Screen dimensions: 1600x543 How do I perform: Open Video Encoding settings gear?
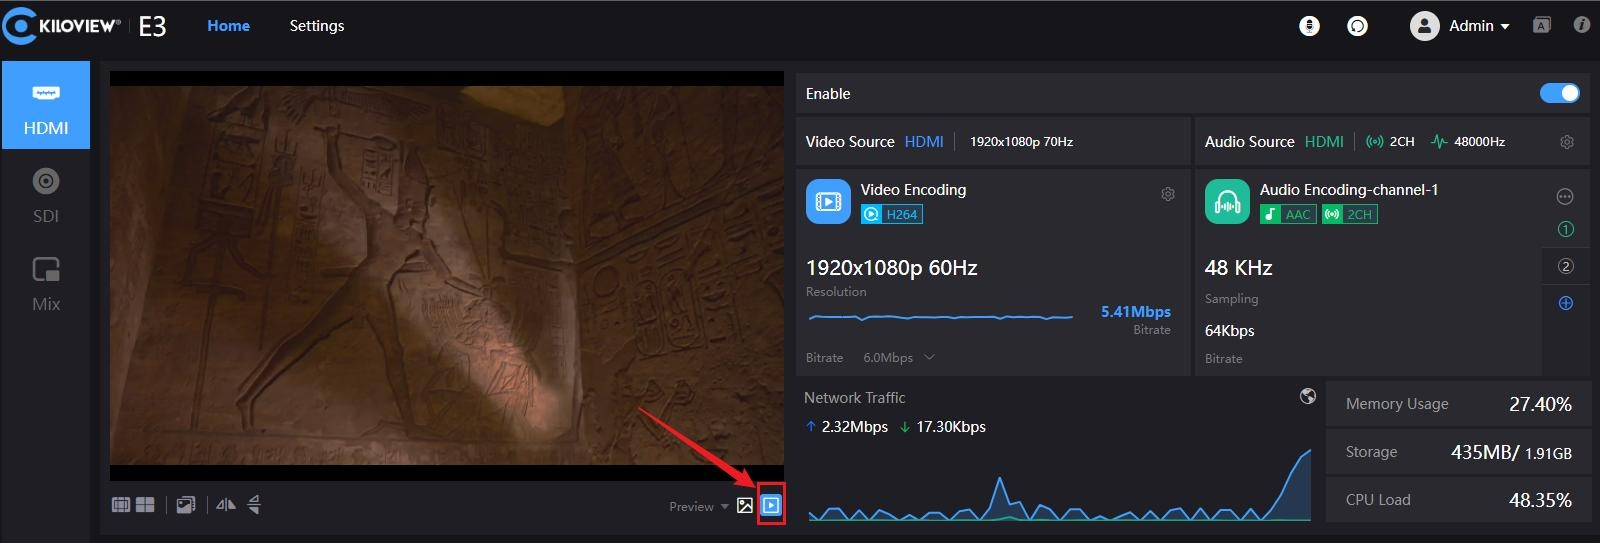pos(1167,194)
